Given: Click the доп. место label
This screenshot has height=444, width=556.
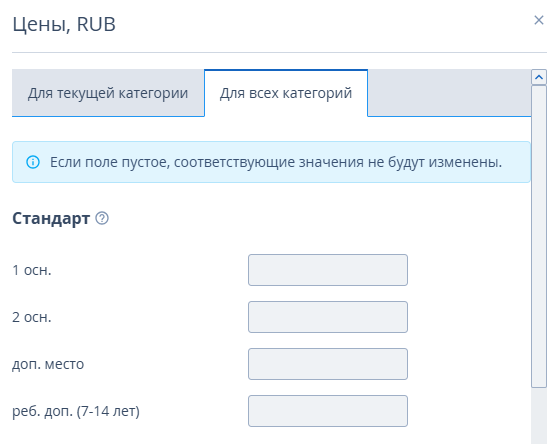Looking at the screenshot, I should [48, 364].
